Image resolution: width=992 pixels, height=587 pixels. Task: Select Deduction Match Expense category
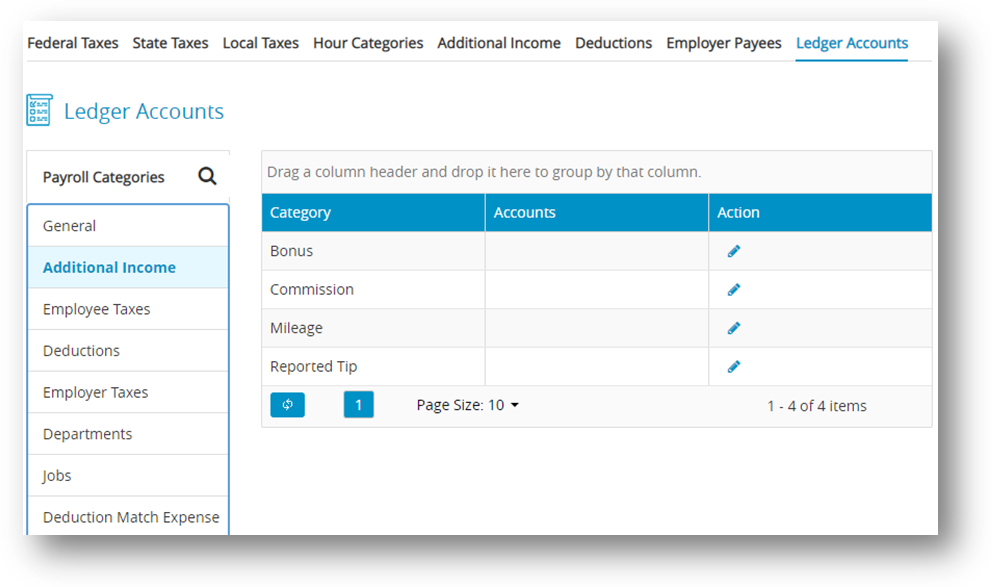130,517
